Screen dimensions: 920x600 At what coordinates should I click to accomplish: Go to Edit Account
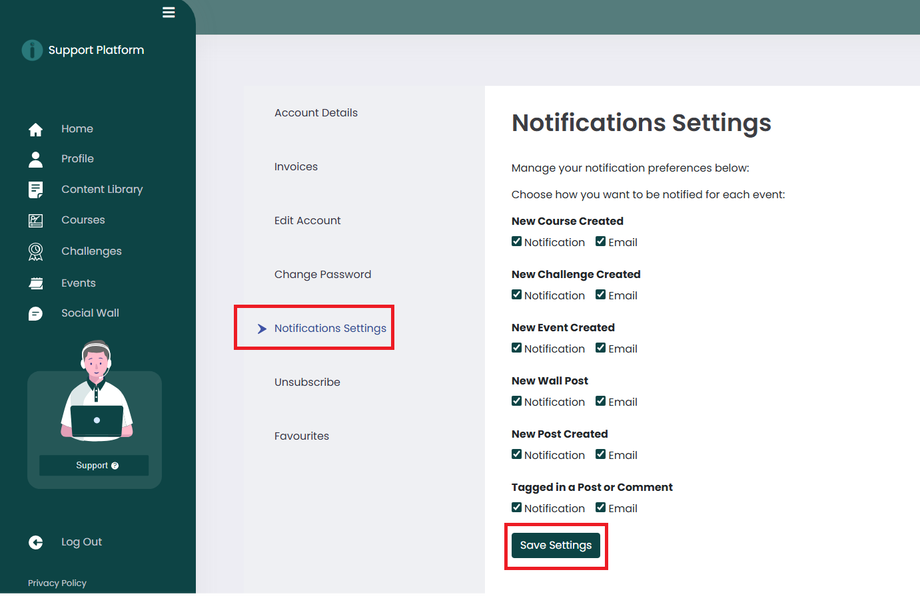pos(307,221)
